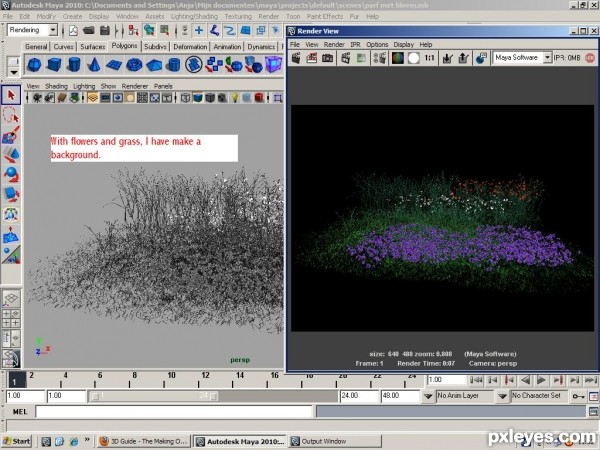Create a polygon sphere from the shelf
Viewport: 600px width, 450px height.
pyautogui.click(x=34, y=65)
